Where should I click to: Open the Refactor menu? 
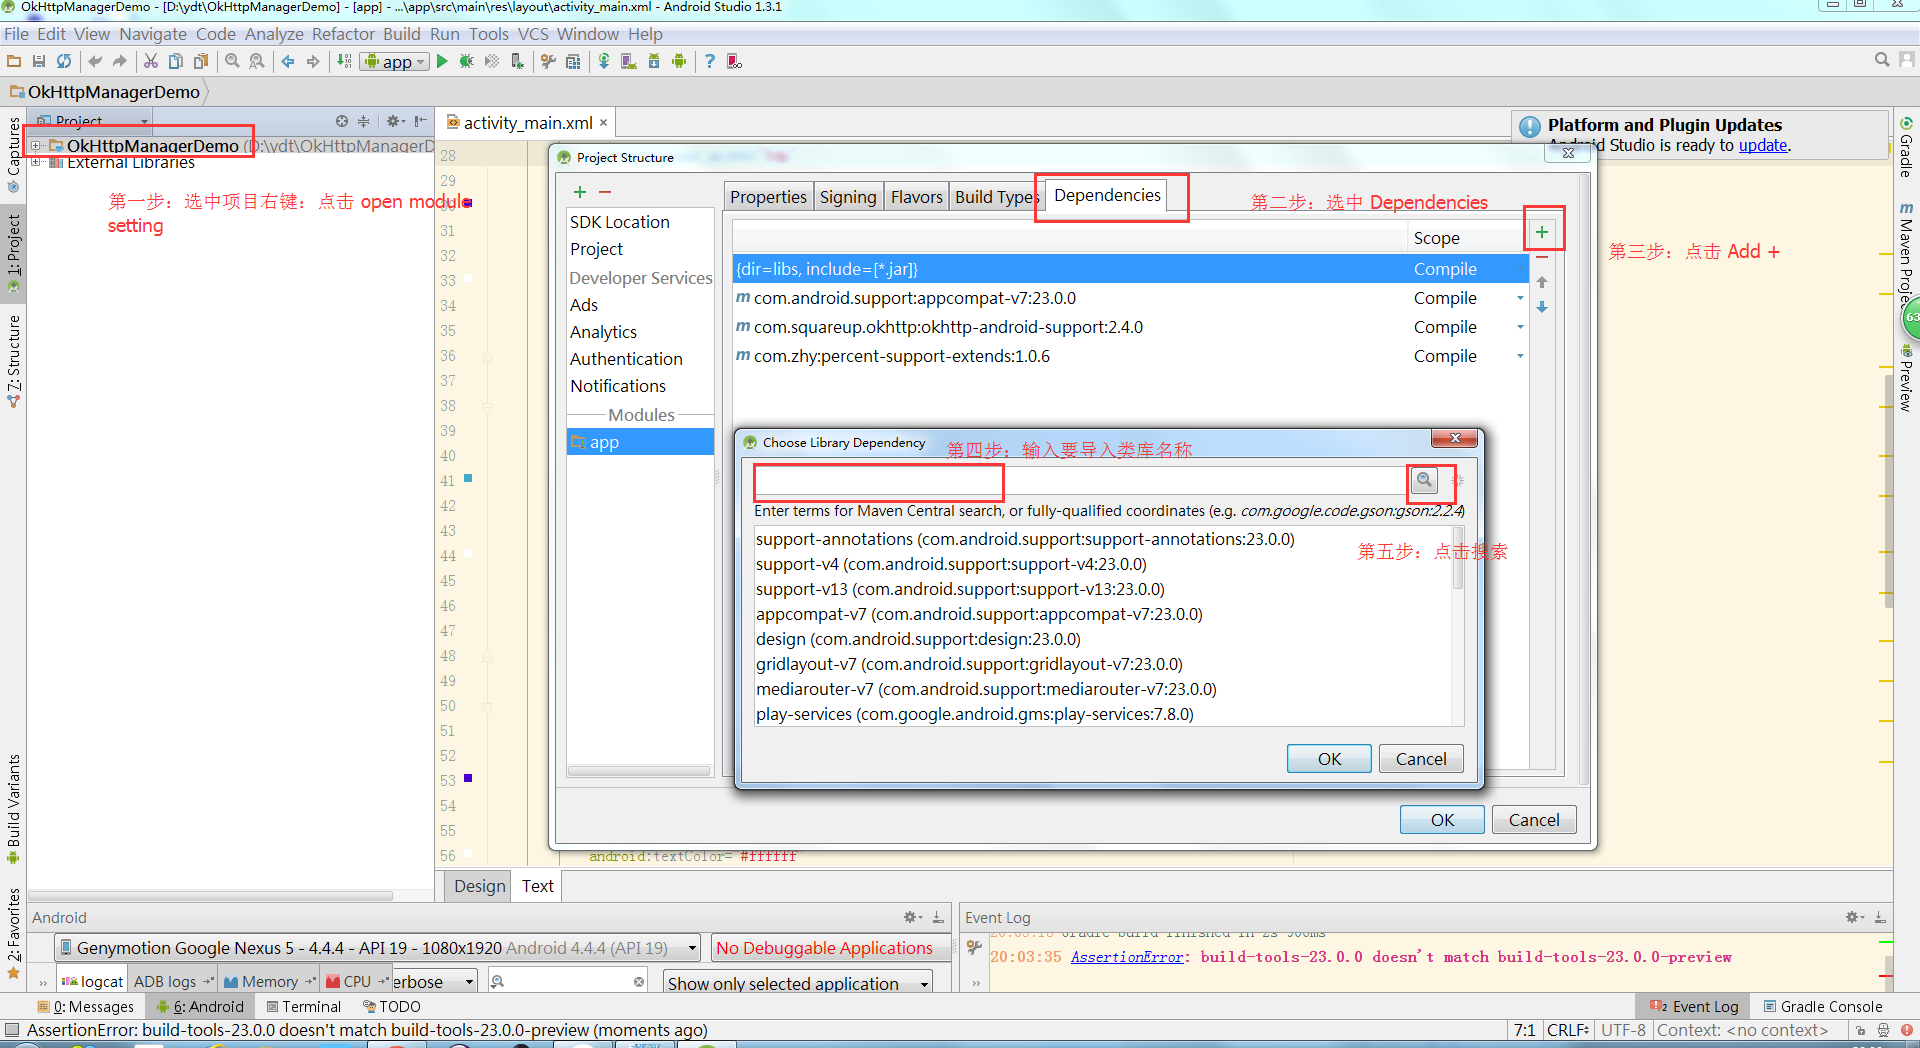[343, 34]
